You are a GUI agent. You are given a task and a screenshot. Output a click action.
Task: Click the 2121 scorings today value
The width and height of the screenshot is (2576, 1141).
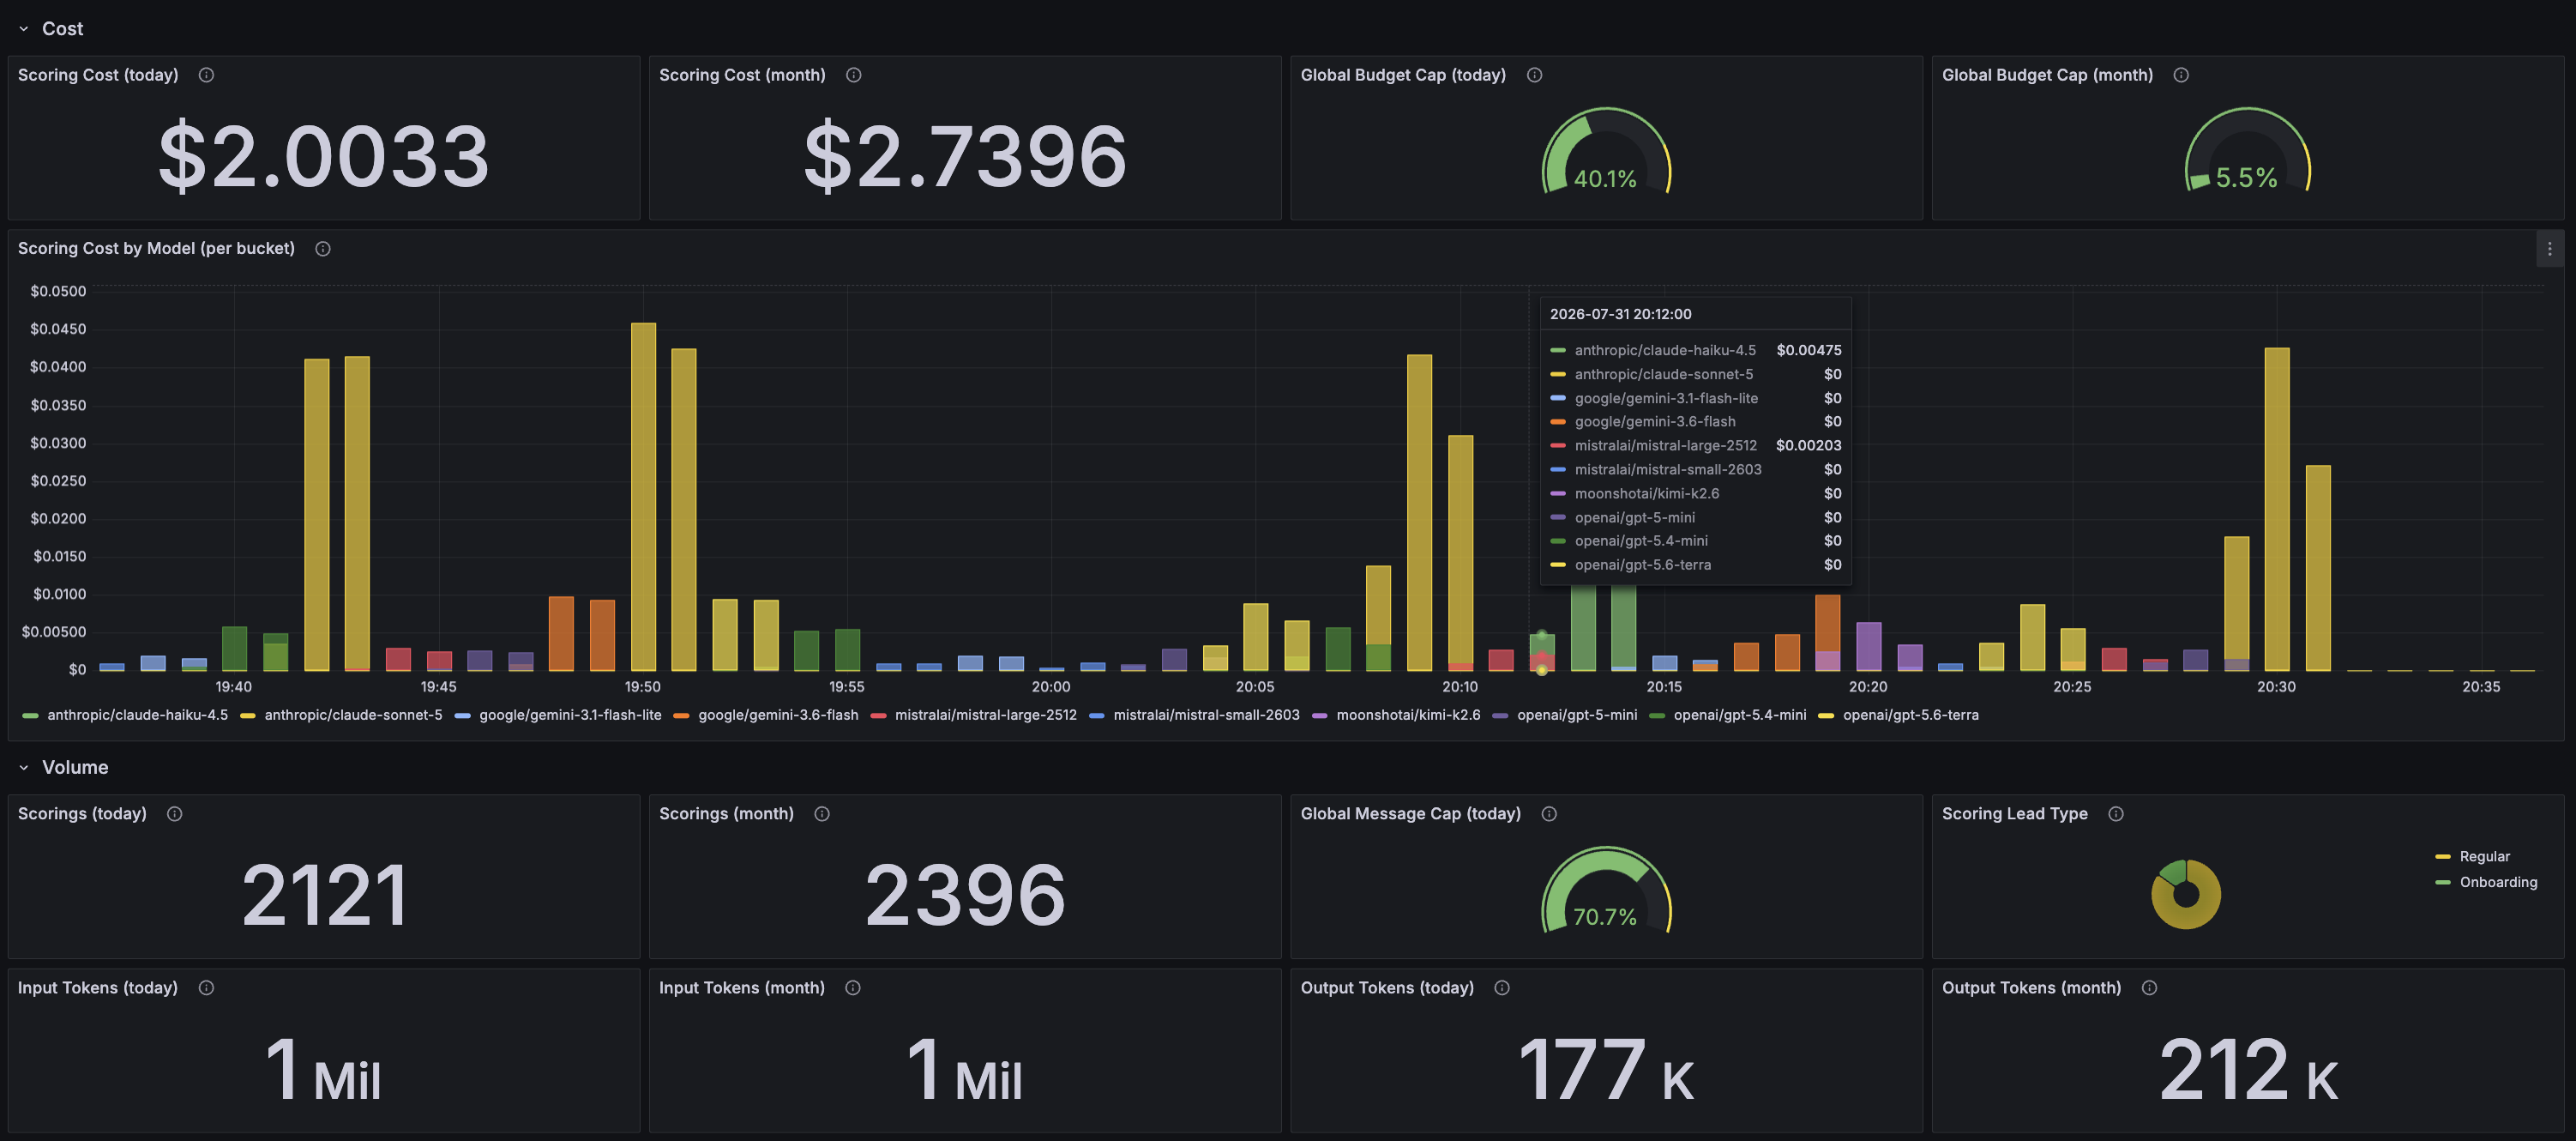pos(325,896)
